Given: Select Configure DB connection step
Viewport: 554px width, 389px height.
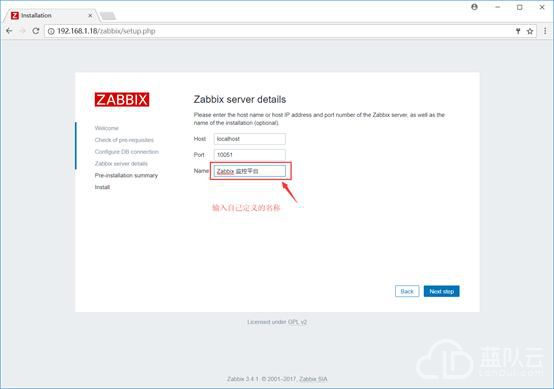Looking at the screenshot, I should click(126, 152).
